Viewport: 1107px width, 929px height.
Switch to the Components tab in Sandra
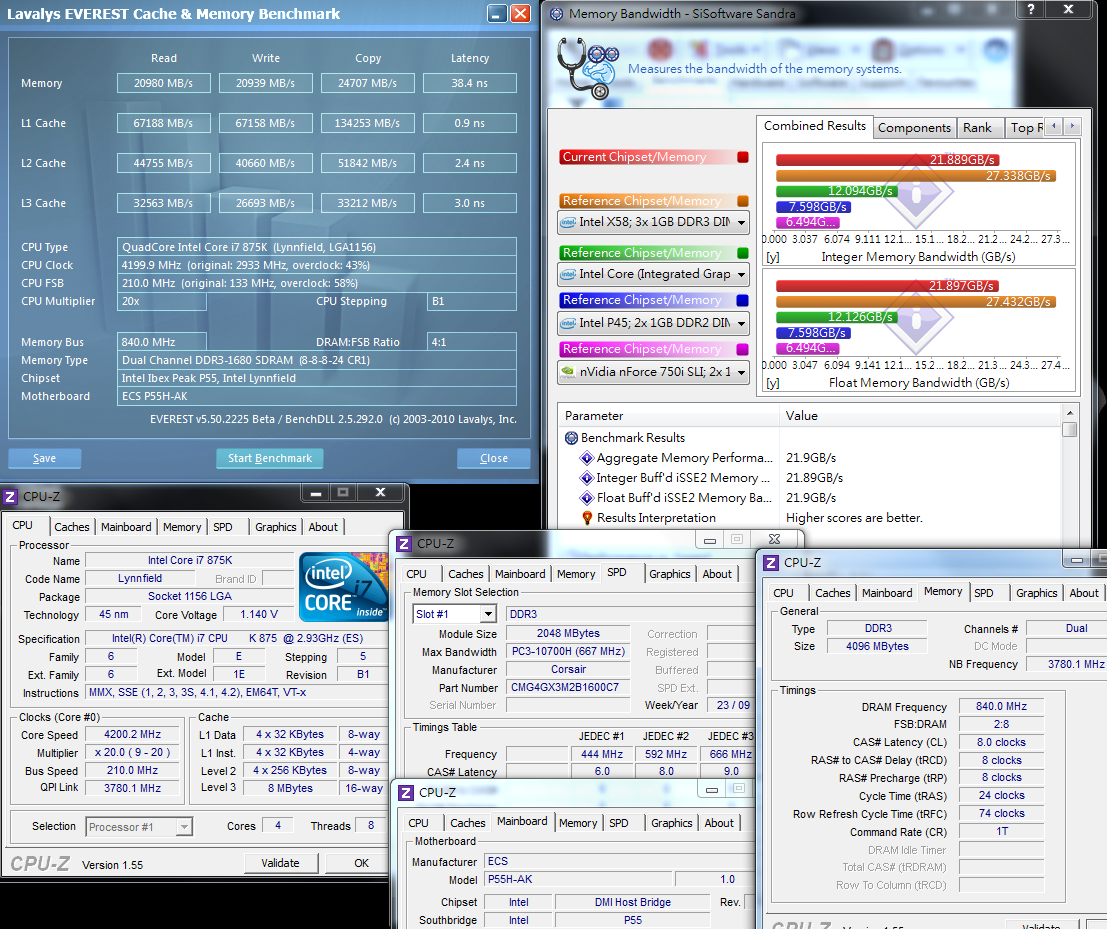914,128
